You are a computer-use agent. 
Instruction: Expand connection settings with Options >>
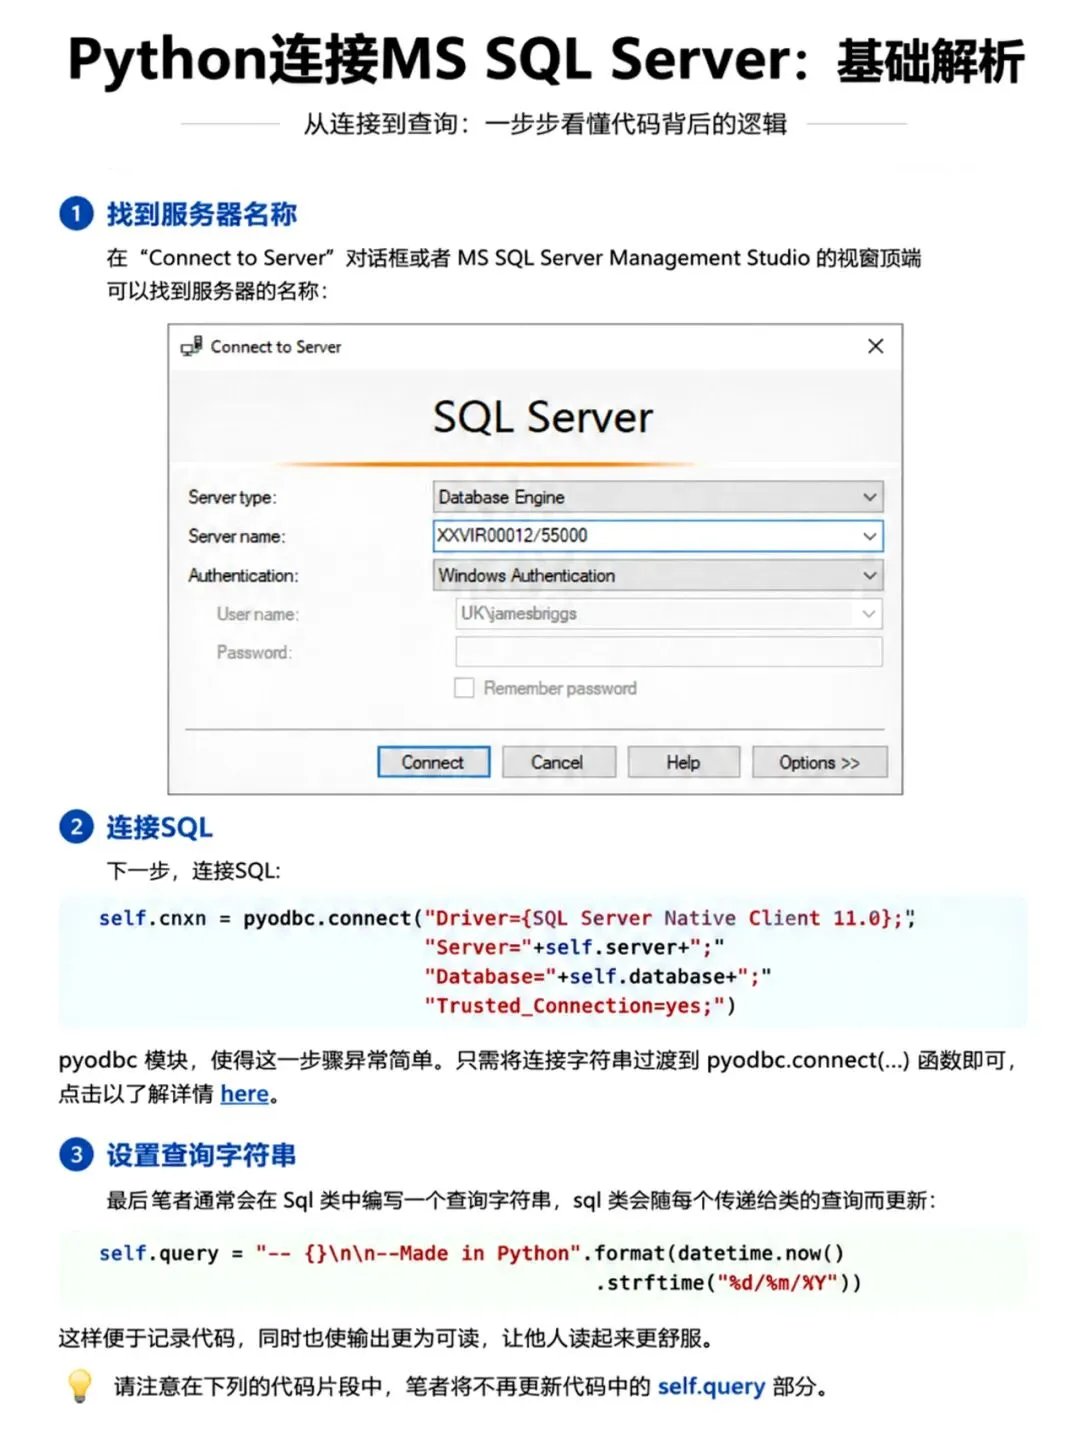[x=819, y=762]
